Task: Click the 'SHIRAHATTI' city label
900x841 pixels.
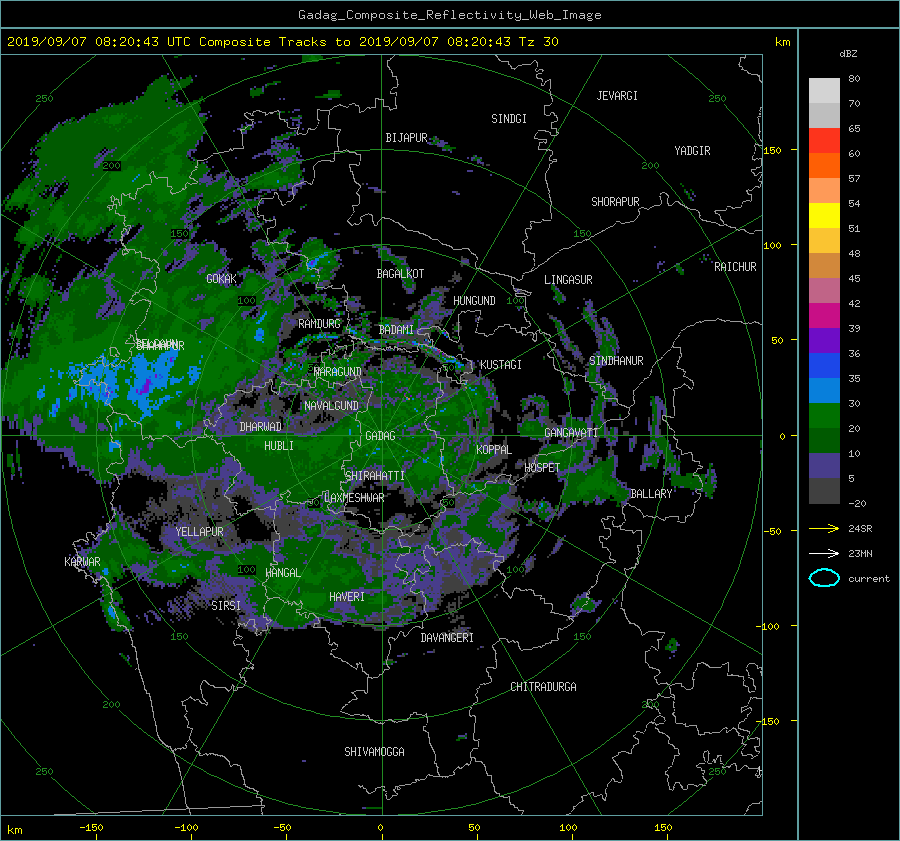Action: (x=375, y=476)
